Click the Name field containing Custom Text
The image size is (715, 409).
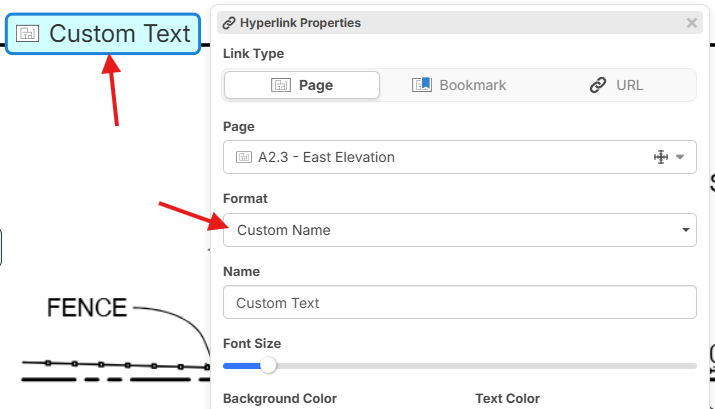(459, 302)
